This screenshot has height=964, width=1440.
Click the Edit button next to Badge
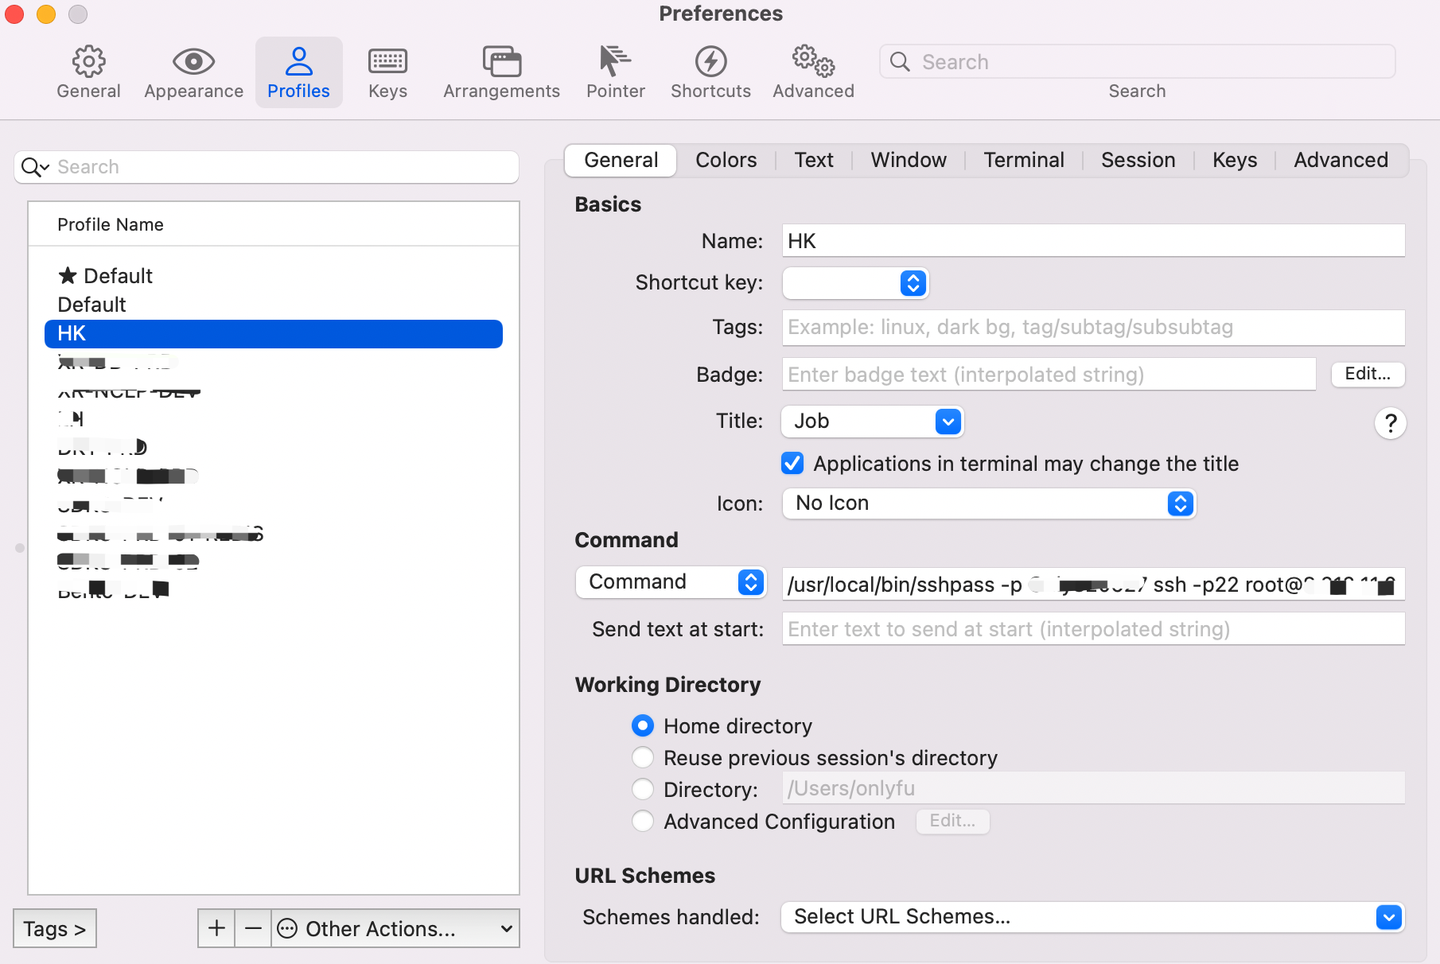click(1368, 374)
